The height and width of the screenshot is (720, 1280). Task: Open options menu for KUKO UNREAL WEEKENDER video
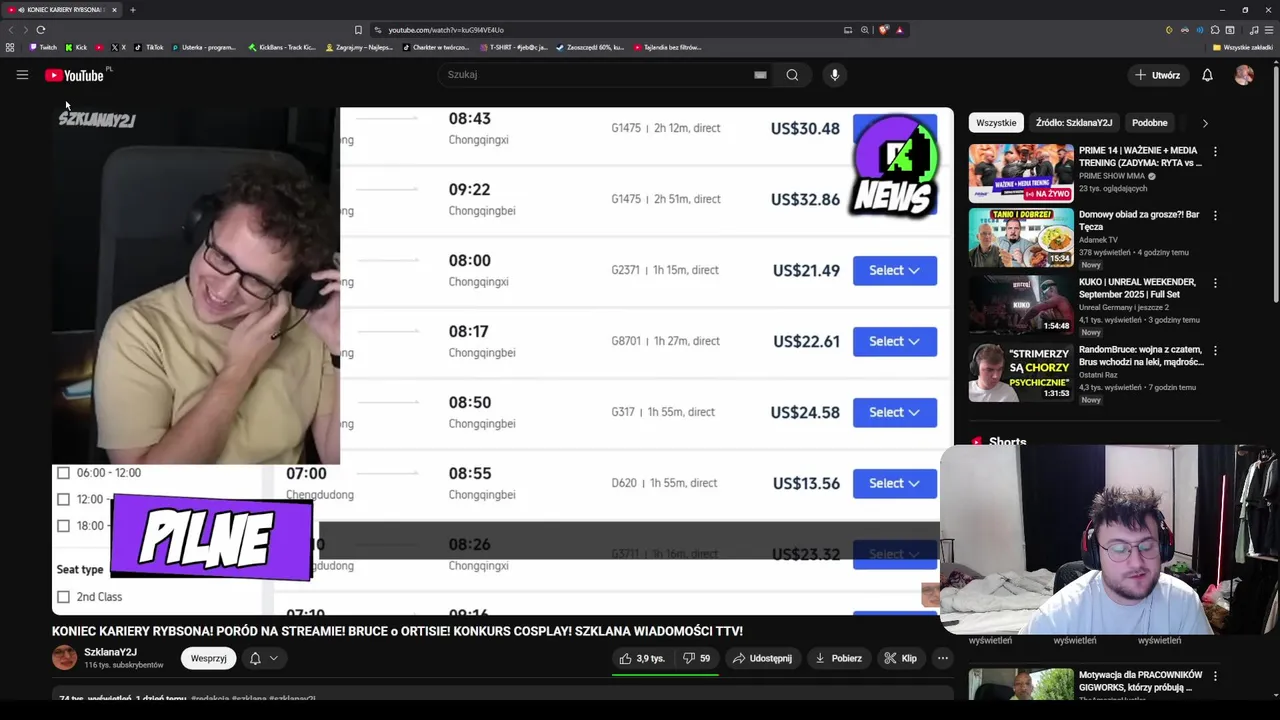click(x=1215, y=283)
